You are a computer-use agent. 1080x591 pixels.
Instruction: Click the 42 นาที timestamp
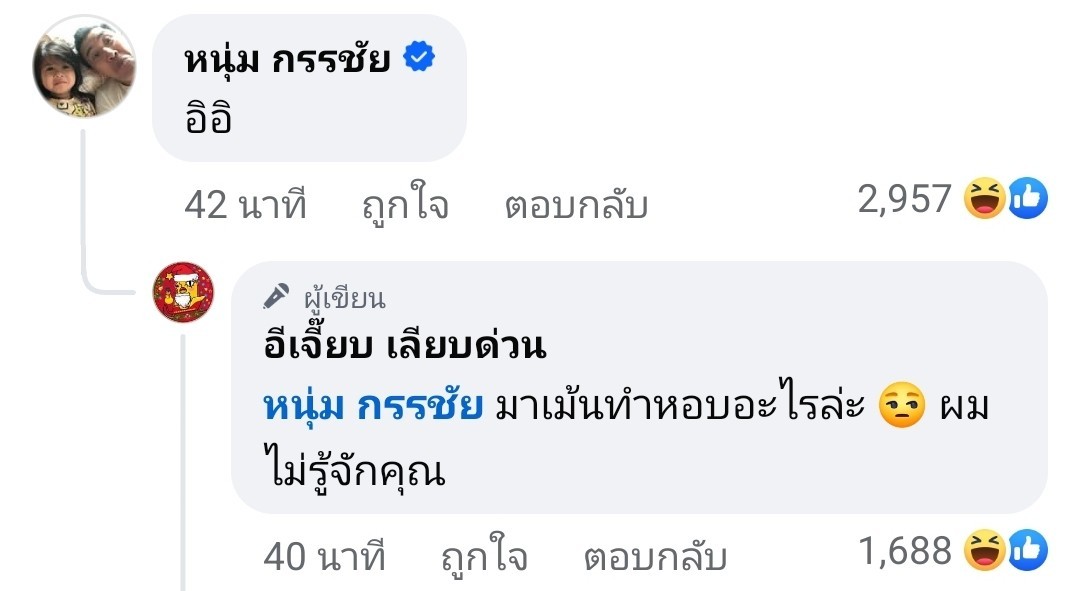click(245, 205)
